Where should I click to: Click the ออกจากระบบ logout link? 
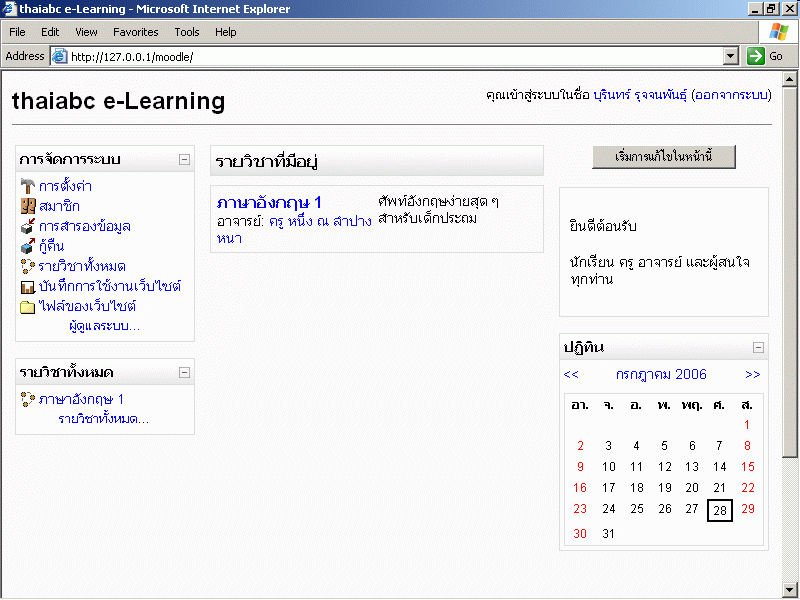click(731, 95)
